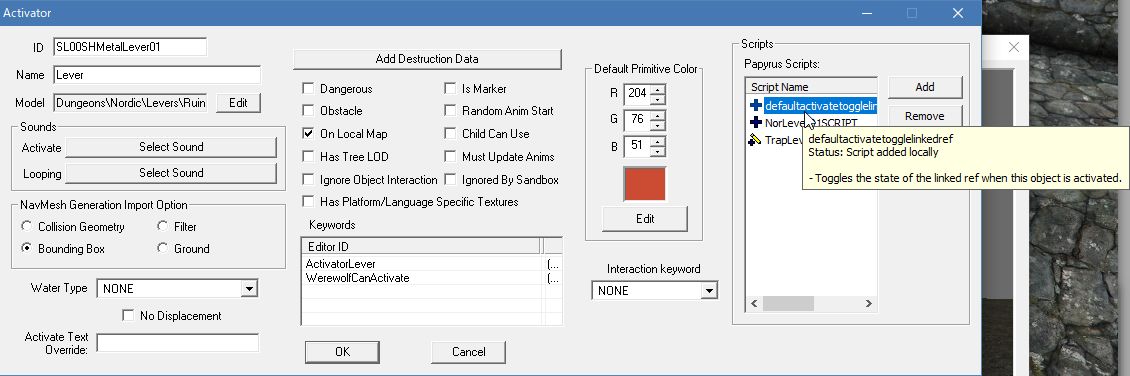Click scripts list left scroll arrow
Image resolution: width=1130 pixels, height=376 pixels.
tap(755, 304)
